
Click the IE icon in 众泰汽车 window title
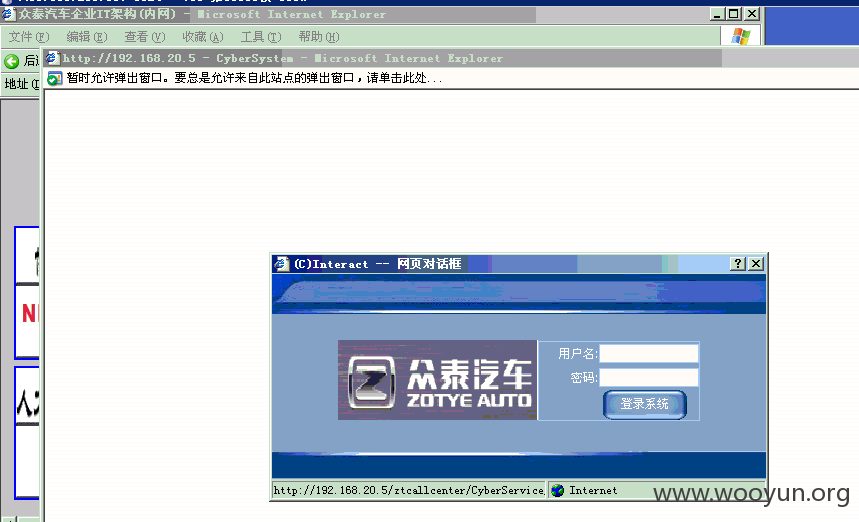8,14
